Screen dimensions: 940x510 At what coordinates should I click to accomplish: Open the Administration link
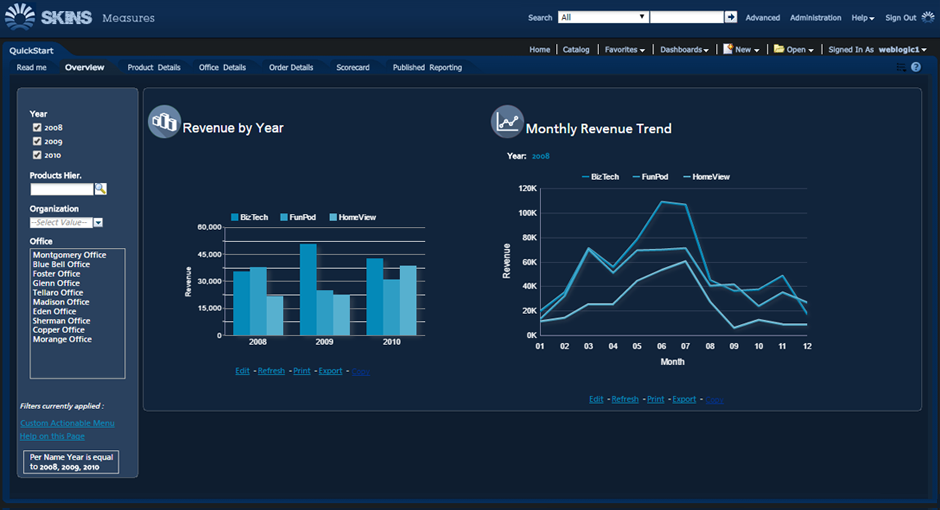coord(815,18)
